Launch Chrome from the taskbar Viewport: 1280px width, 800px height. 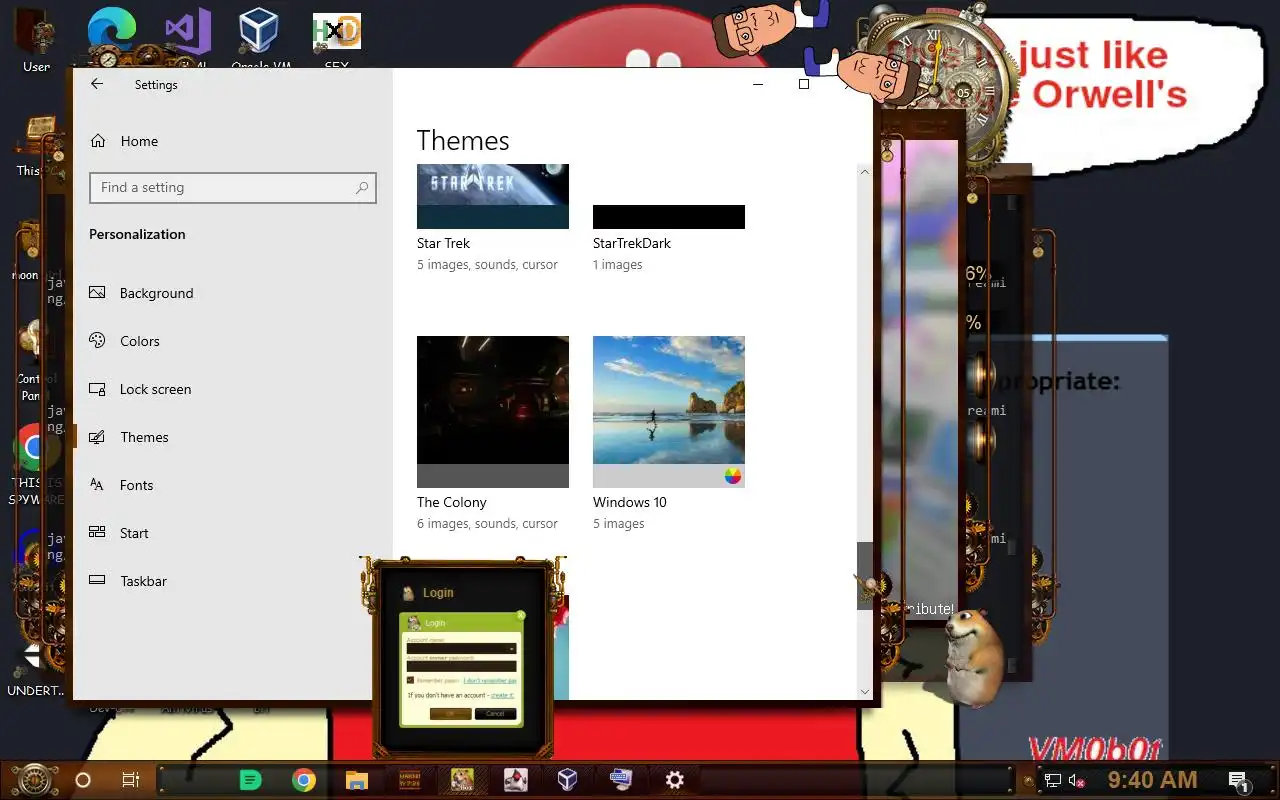point(304,780)
